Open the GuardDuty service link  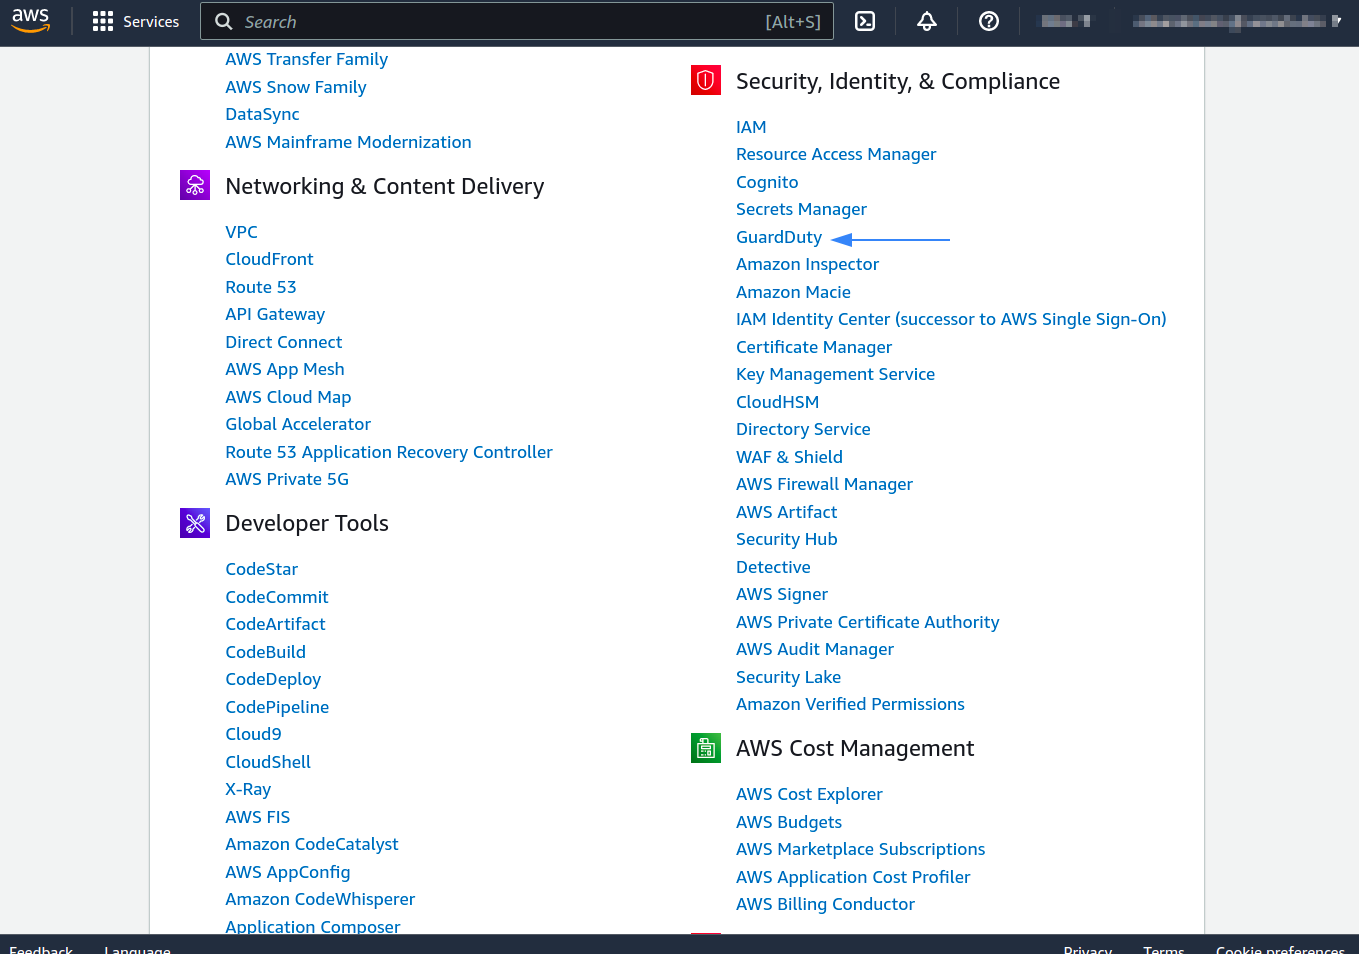[779, 237]
